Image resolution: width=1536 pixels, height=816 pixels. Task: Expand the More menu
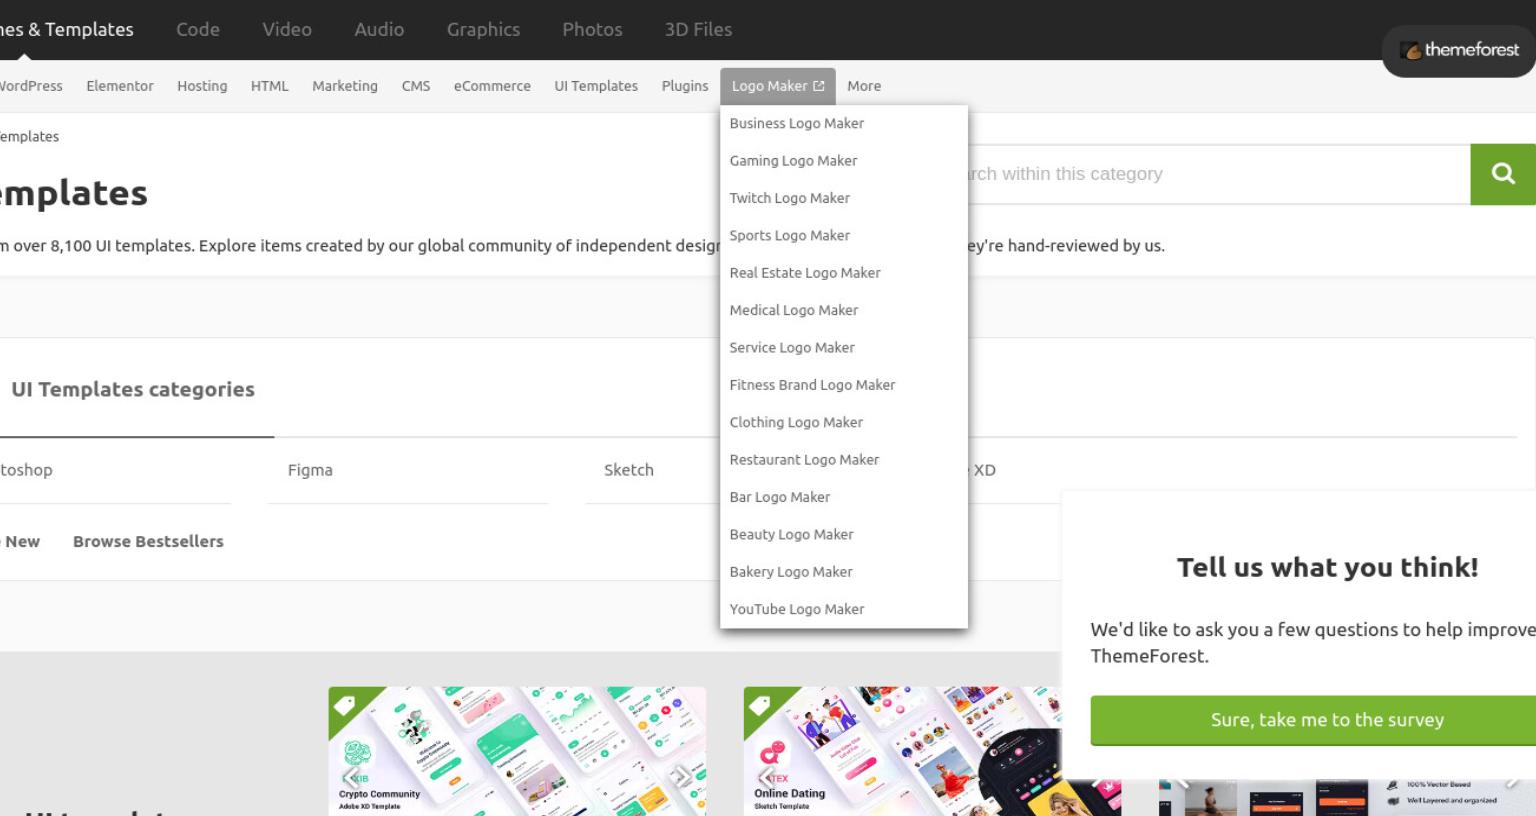coord(864,86)
